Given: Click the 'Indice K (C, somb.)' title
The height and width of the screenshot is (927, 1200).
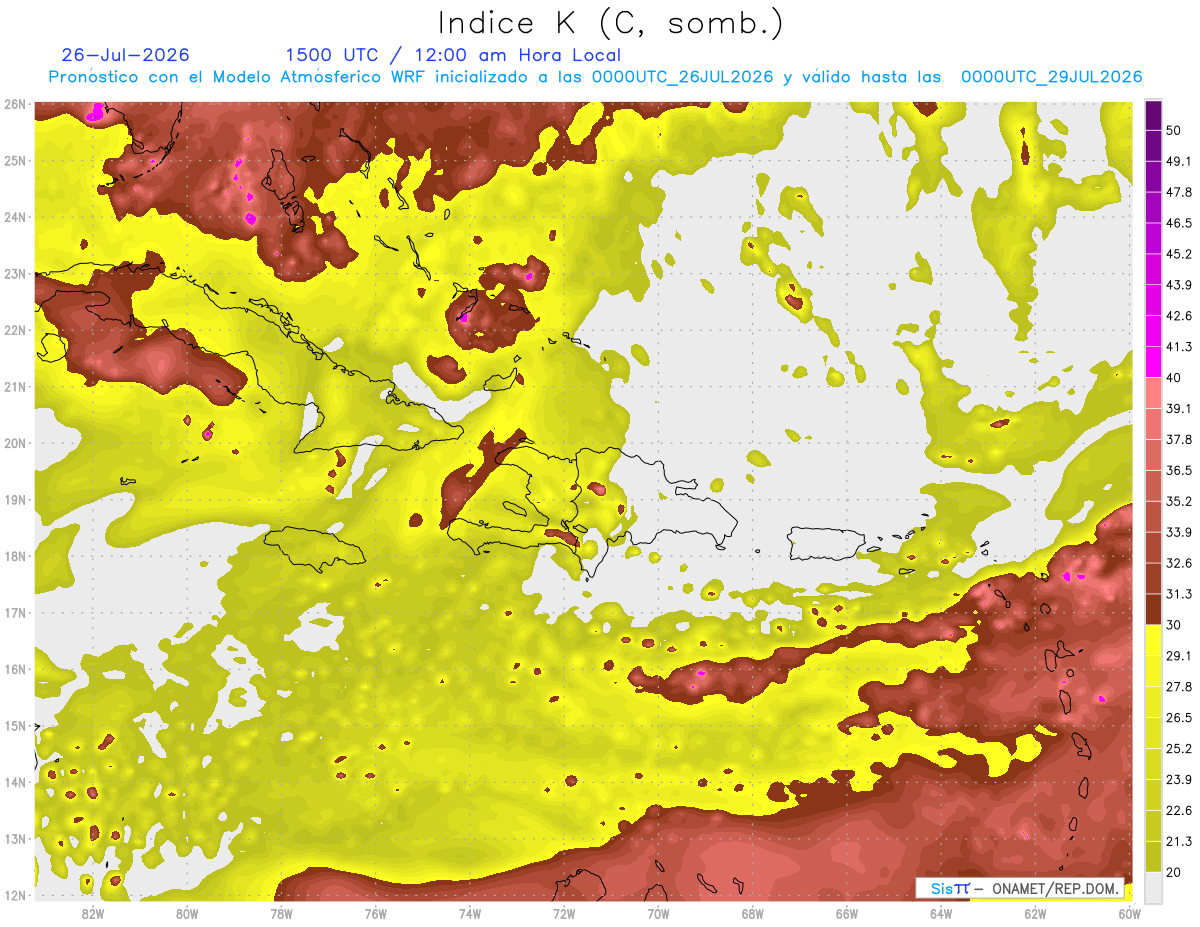Looking at the screenshot, I should [x=611, y=23].
